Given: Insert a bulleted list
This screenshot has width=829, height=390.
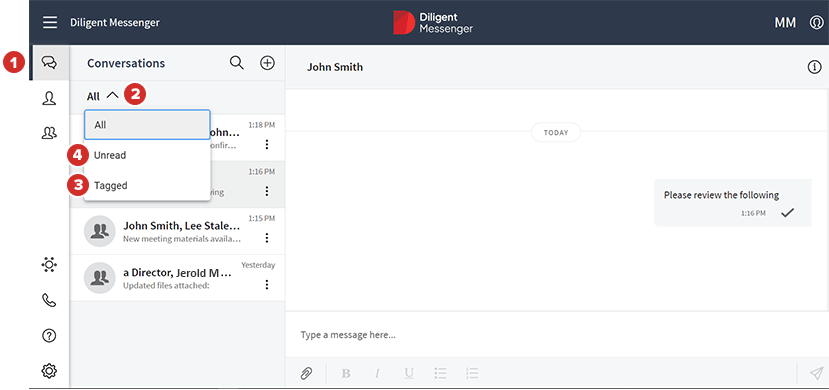Looking at the screenshot, I should (440, 374).
